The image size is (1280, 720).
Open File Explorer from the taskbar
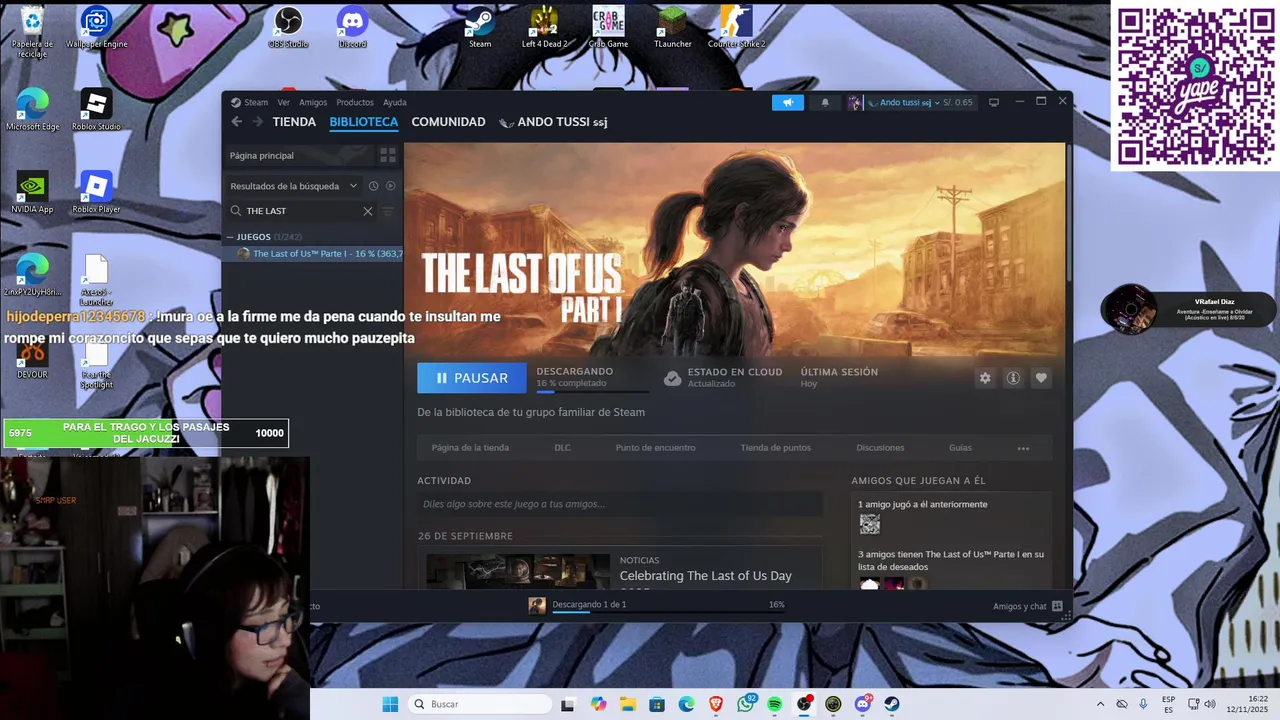tap(628, 704)
